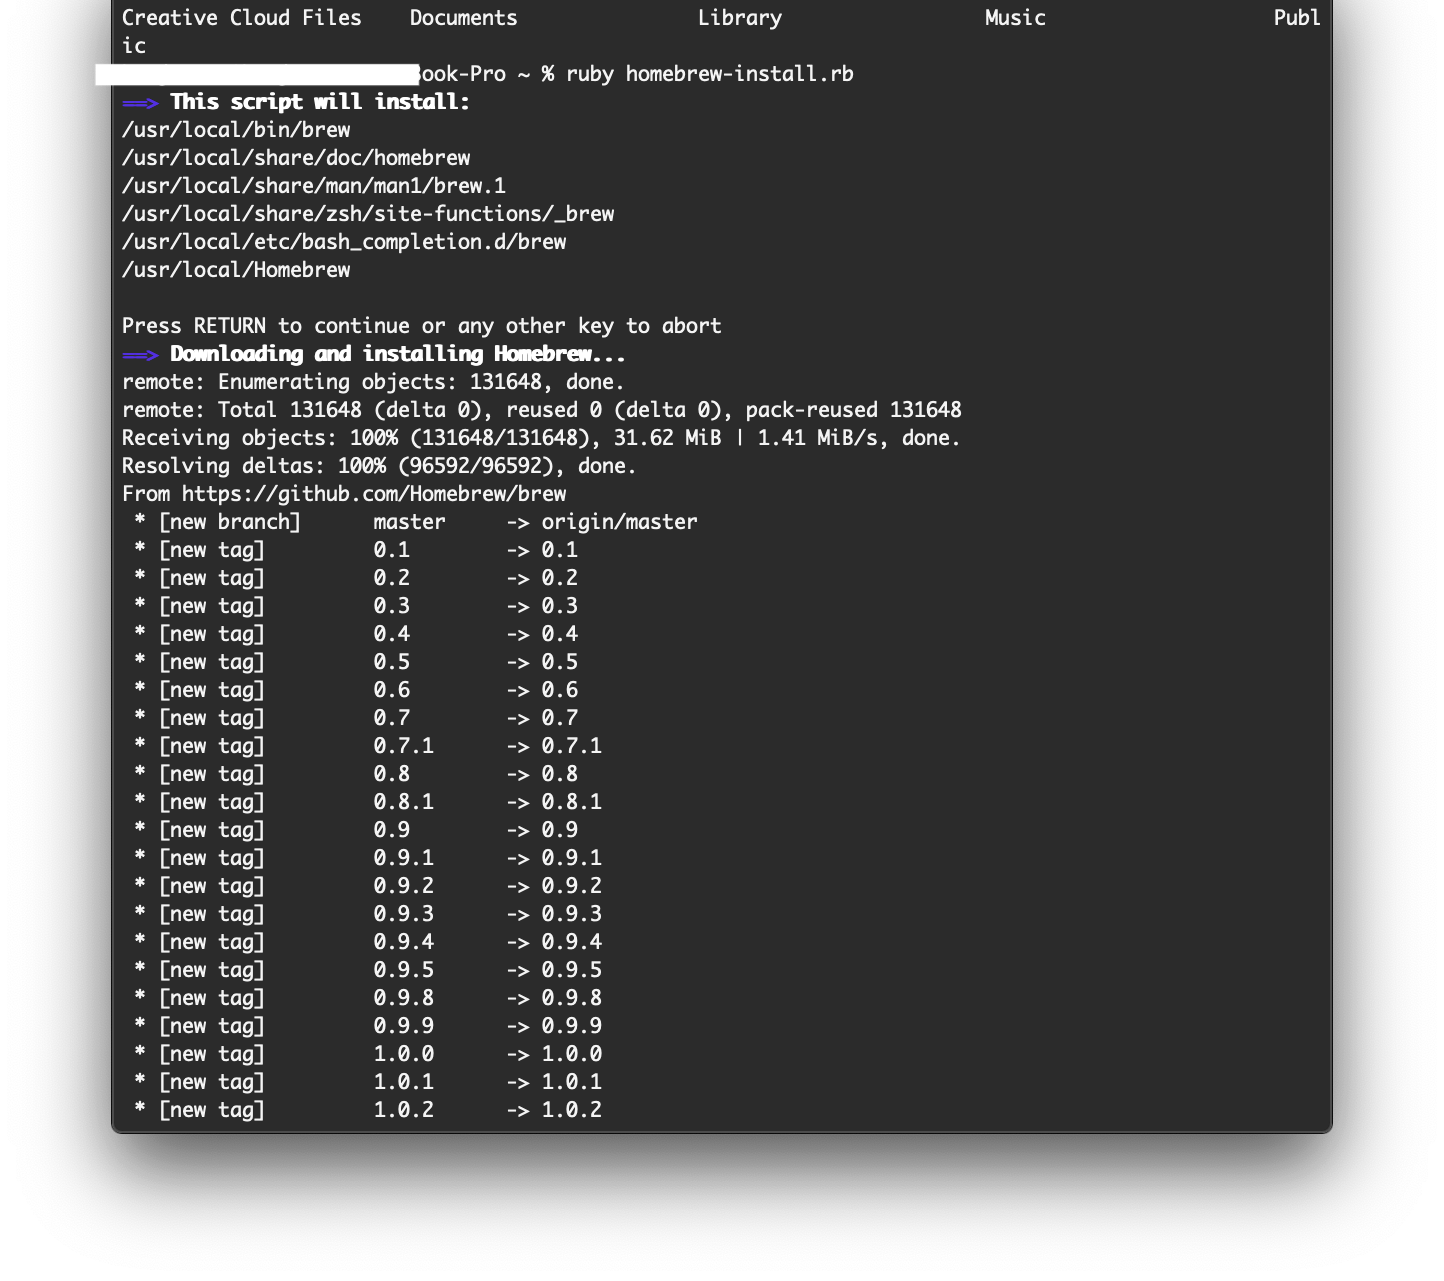This screenshot has width=1444, height=1281.
Task: Click the new tag 0.2 row
Action: [356, 578]
